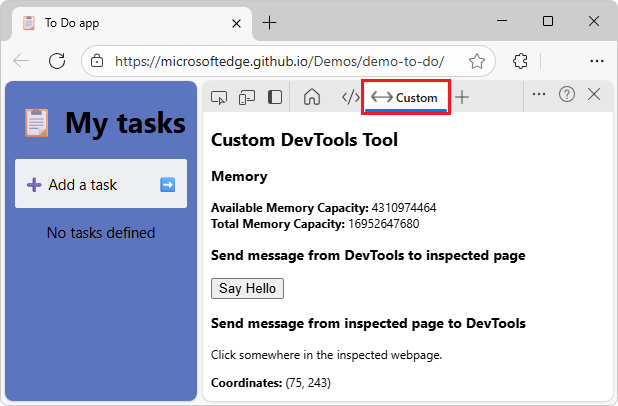This screenshot has height=406, width=618.
Task: Open DevTools Customize and control menu
Action: (538, 94)
